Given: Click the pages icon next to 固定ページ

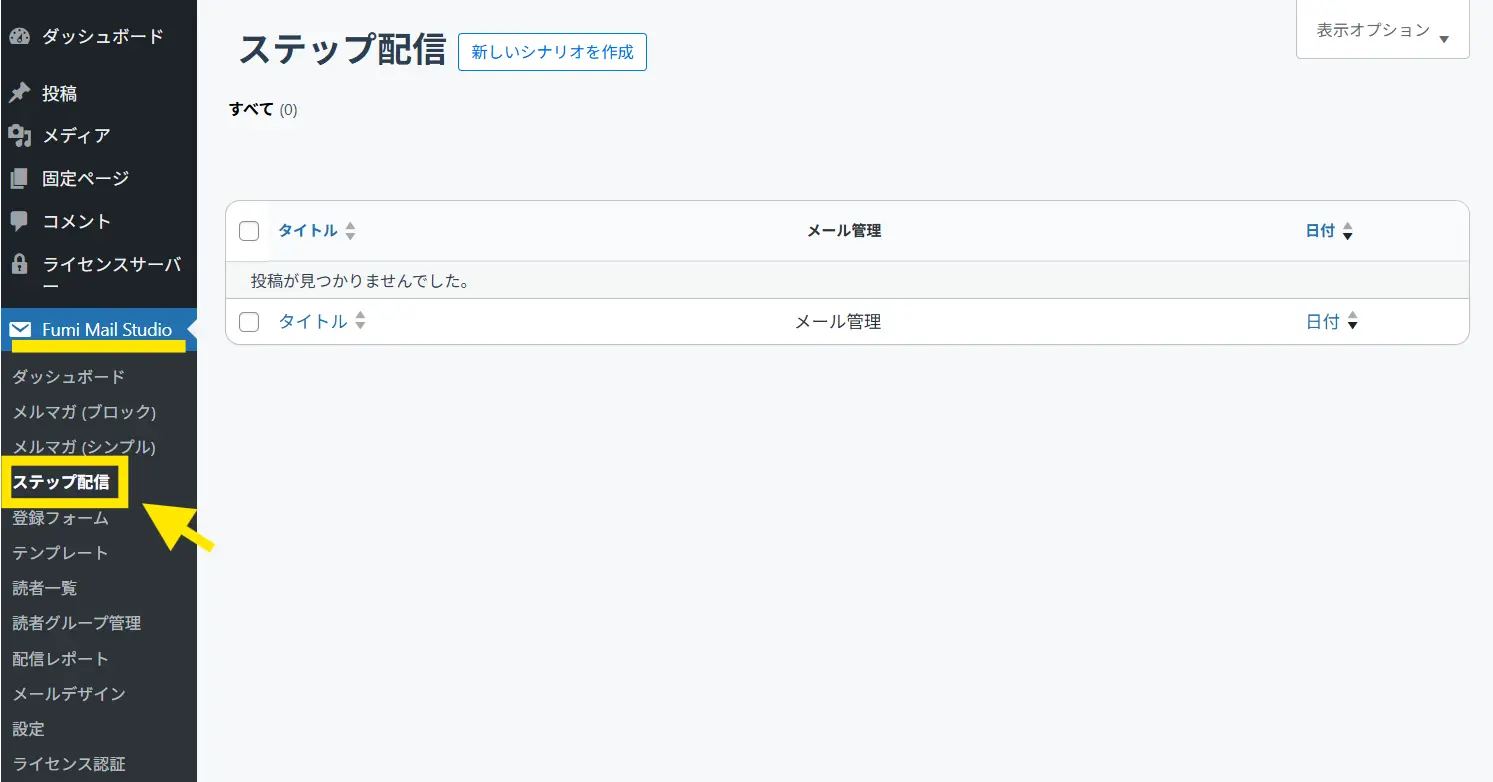Looking at the screenshot, I should 20,179.
